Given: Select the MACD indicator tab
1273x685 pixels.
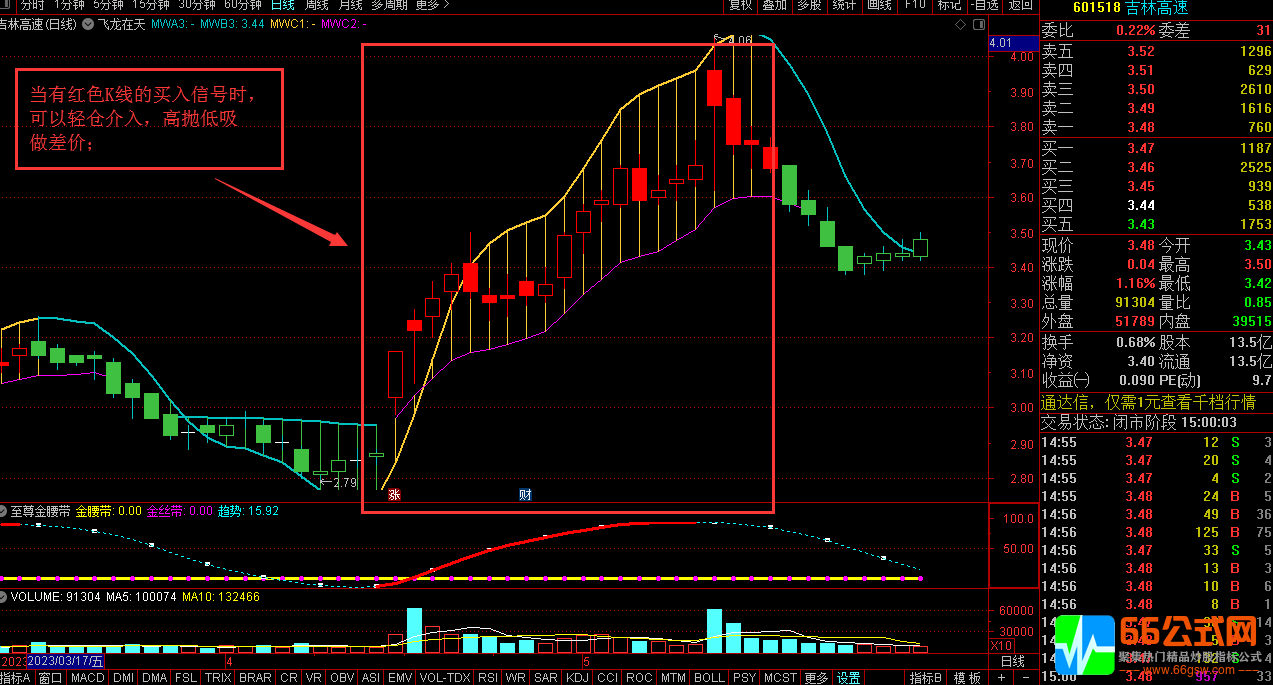Looking at the screenshot, I should point(88,677).
